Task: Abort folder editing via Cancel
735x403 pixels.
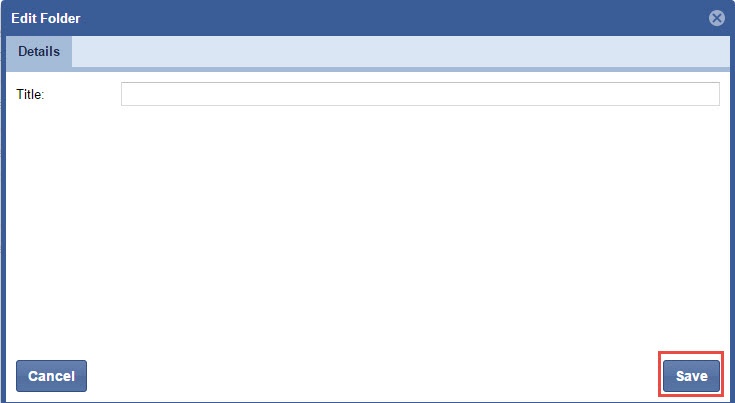Action: (51, 376)
